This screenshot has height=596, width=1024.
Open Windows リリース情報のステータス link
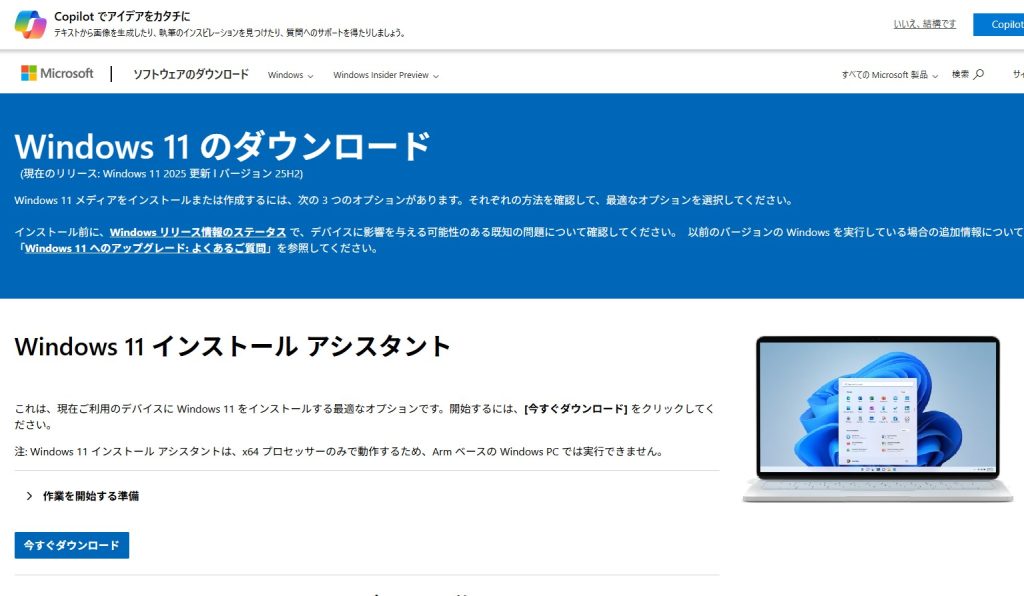click(x=198, y=232)
